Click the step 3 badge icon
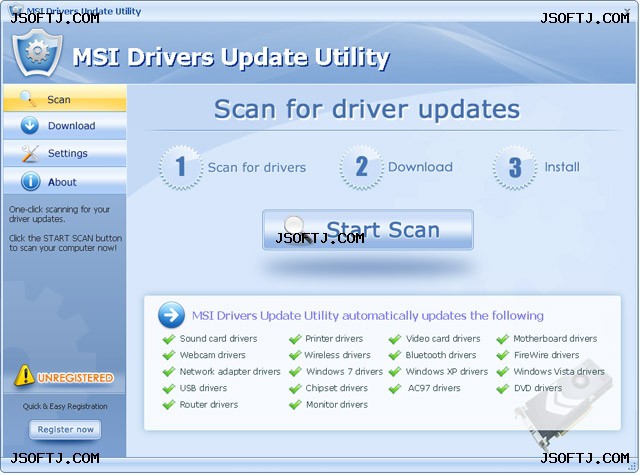Viewport: 640px width, 475px height. (x=515, y=167)
